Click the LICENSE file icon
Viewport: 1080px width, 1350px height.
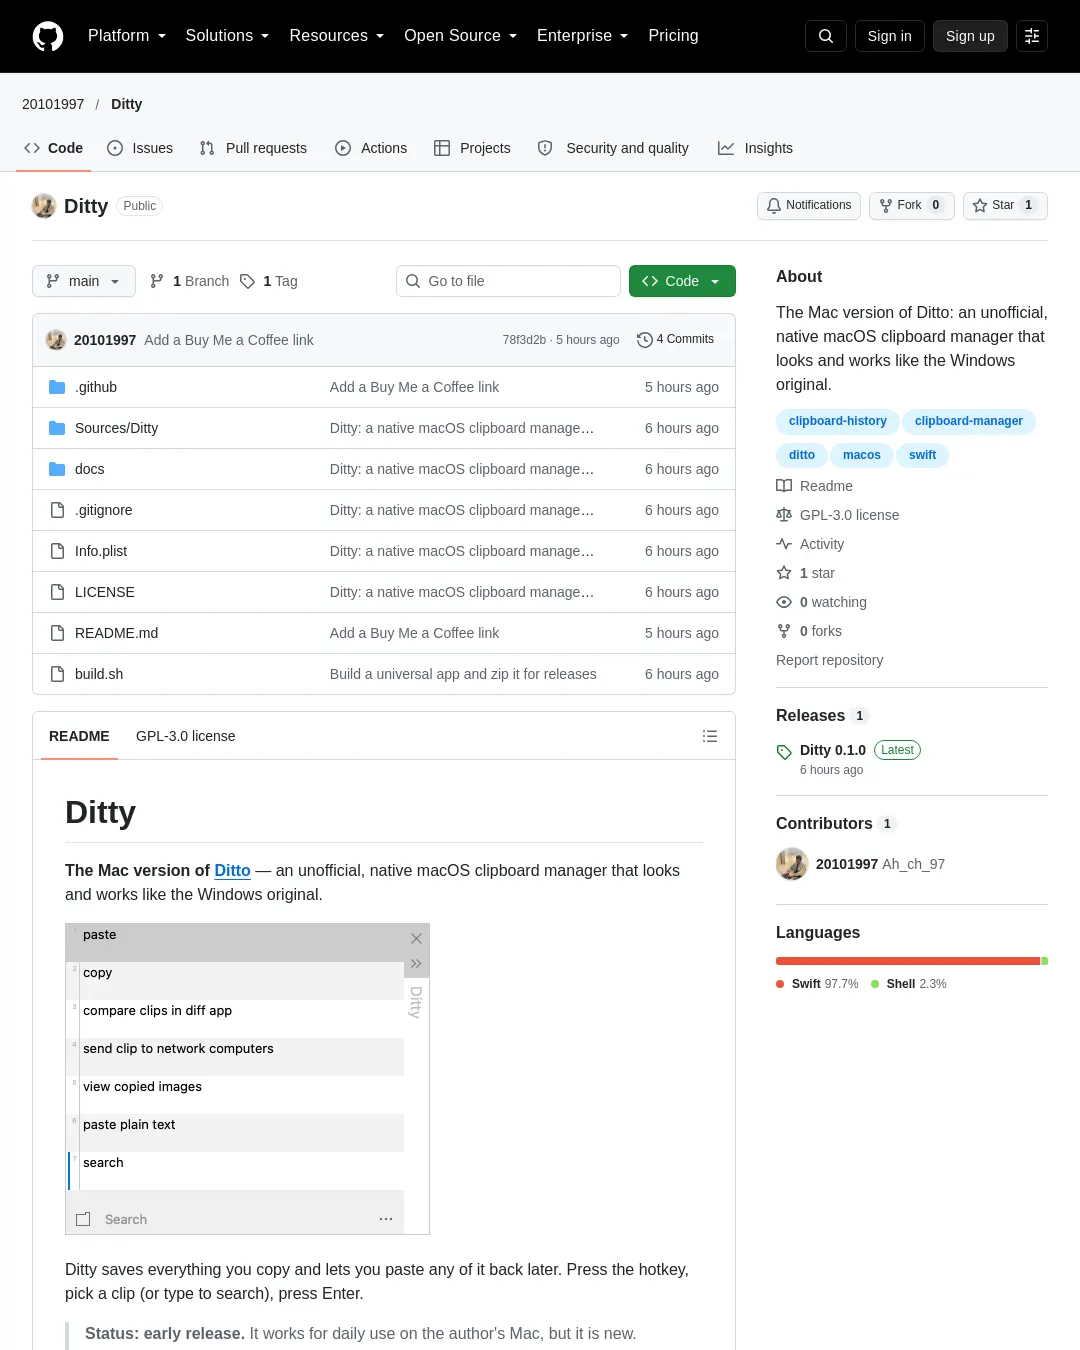click(x=57, y=592)
